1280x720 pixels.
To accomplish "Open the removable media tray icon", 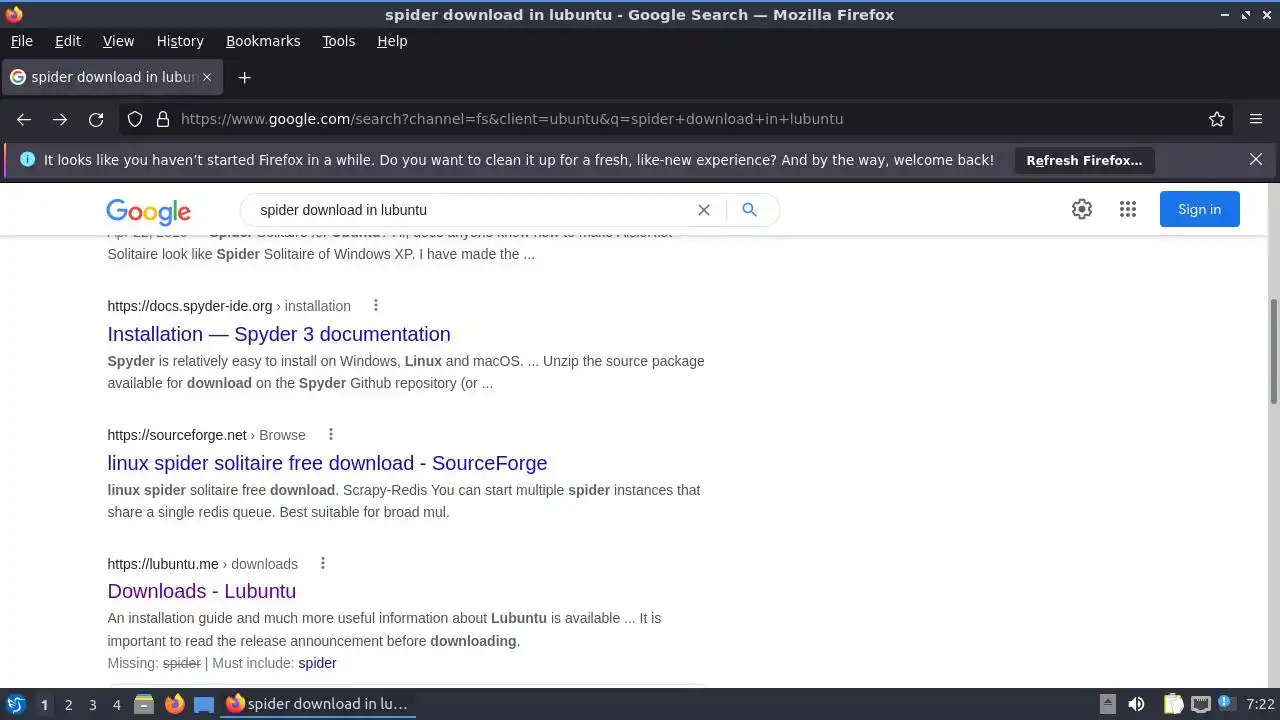I will pyautogui.click(x=1107, y=704).
